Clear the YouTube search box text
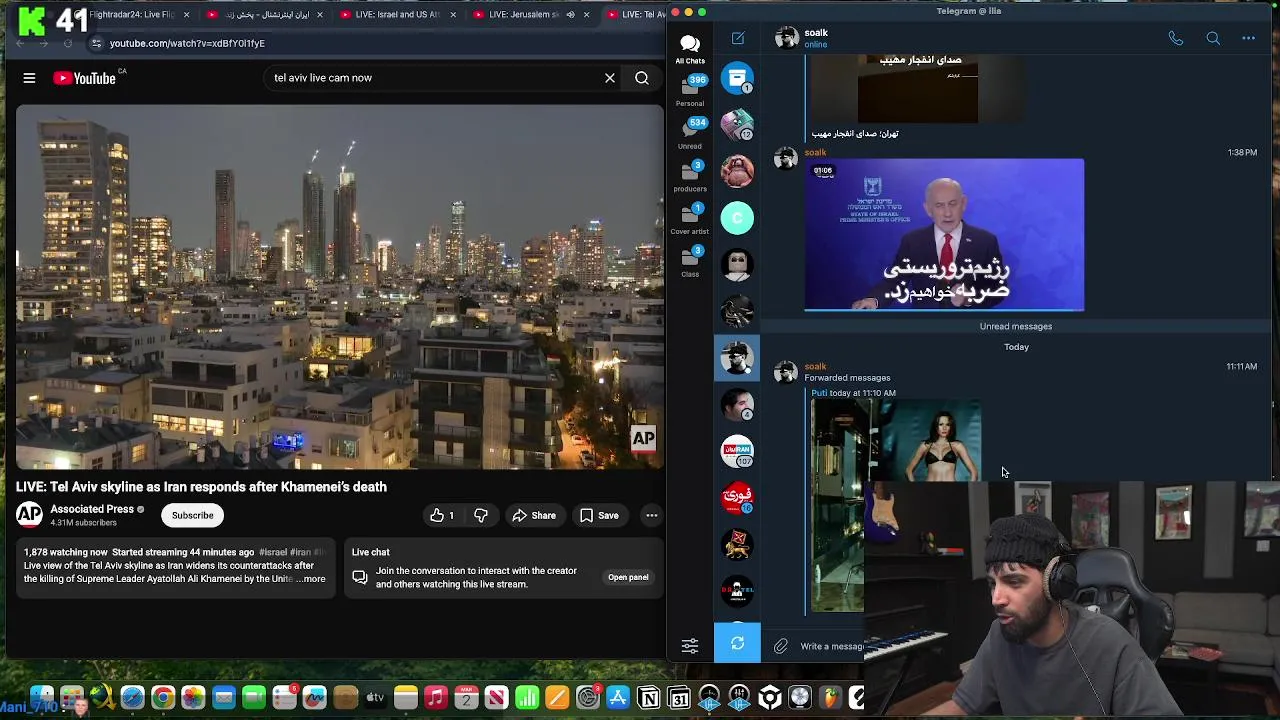Screen dimensions: 1280x720 609,78
